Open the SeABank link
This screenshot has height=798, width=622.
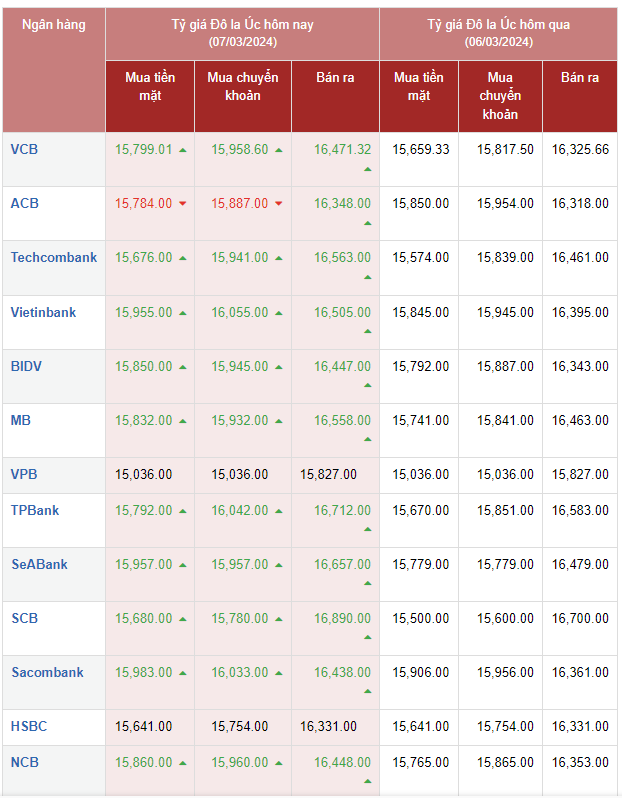click(39, 564)
